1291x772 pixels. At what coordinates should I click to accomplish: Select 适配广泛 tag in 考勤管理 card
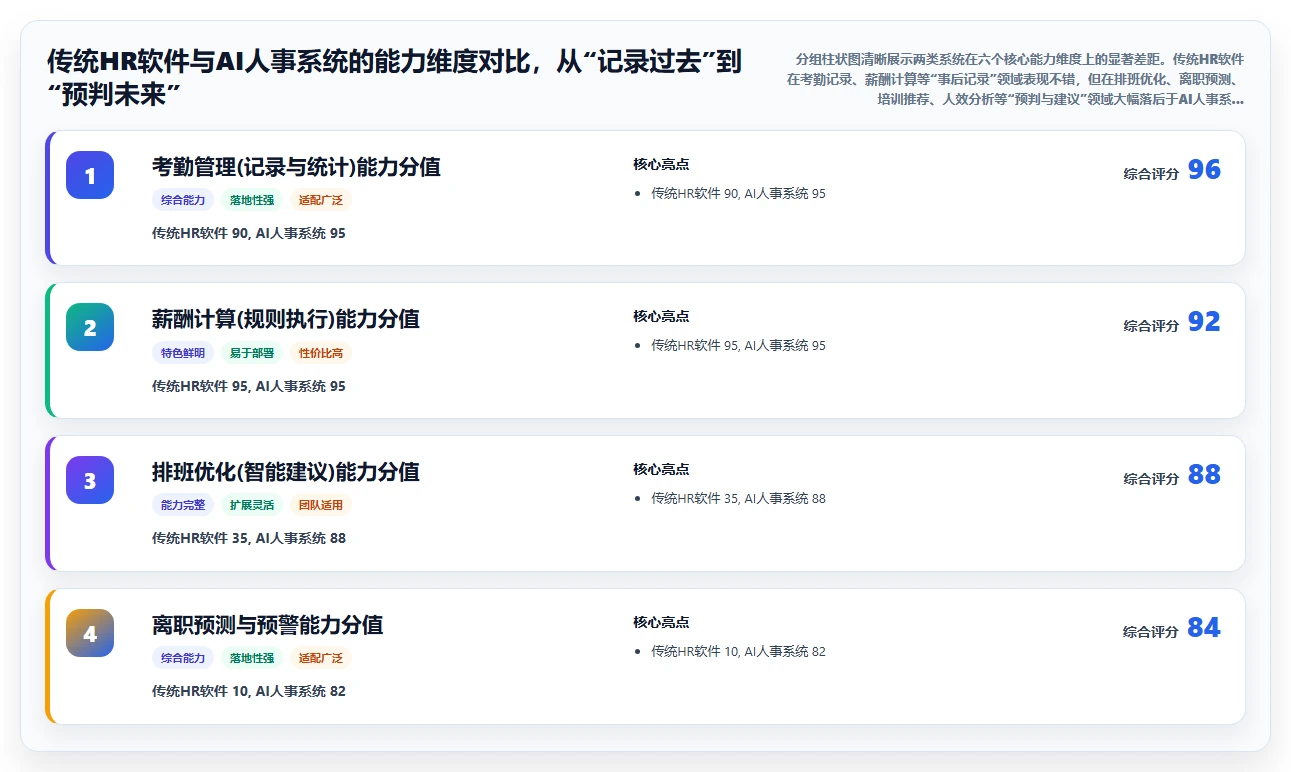pos(321,200)
